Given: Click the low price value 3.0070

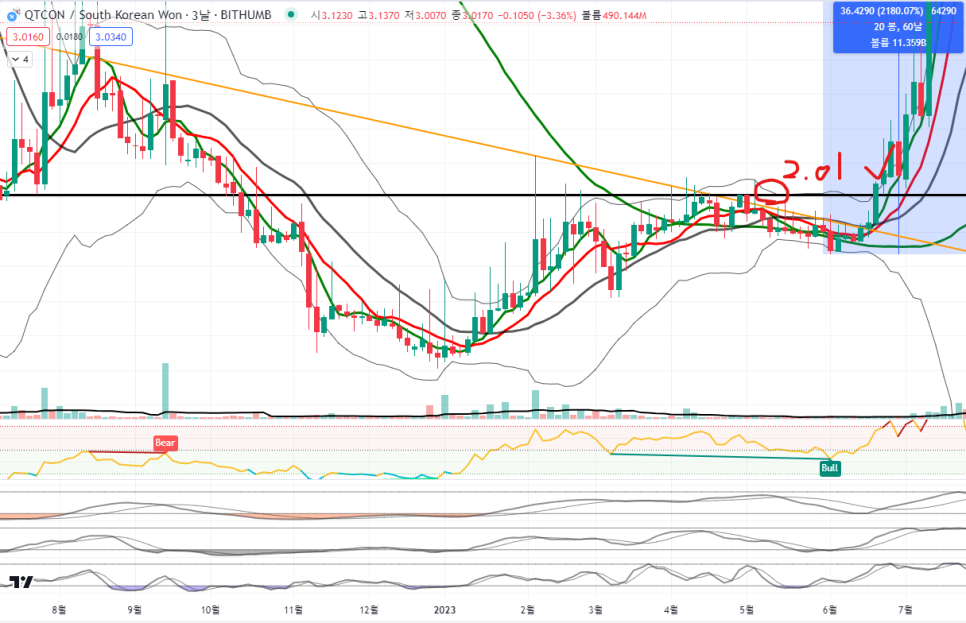Looking at the screenshot, I should tap(430, 15).
